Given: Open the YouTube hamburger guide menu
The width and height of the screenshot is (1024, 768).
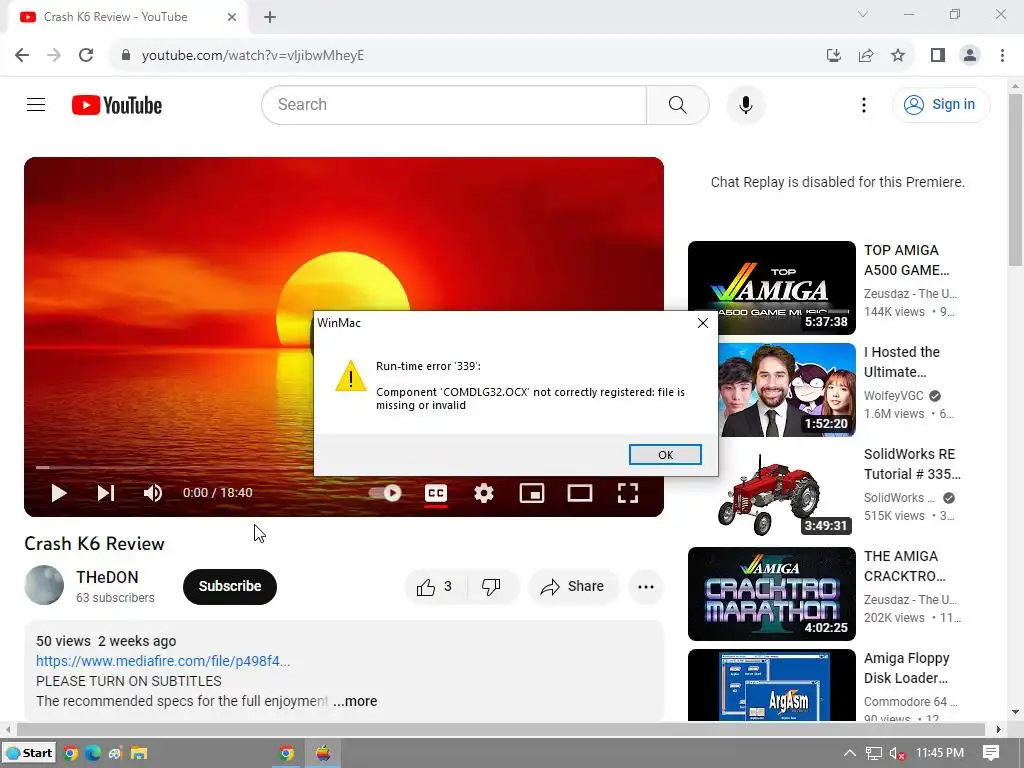Looking at the screenshot, I should coord(36,104).
